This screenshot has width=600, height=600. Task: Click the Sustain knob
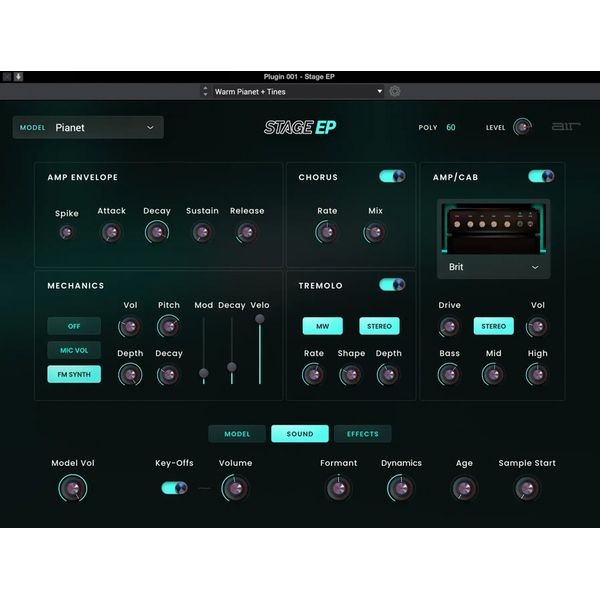(202, 232)
